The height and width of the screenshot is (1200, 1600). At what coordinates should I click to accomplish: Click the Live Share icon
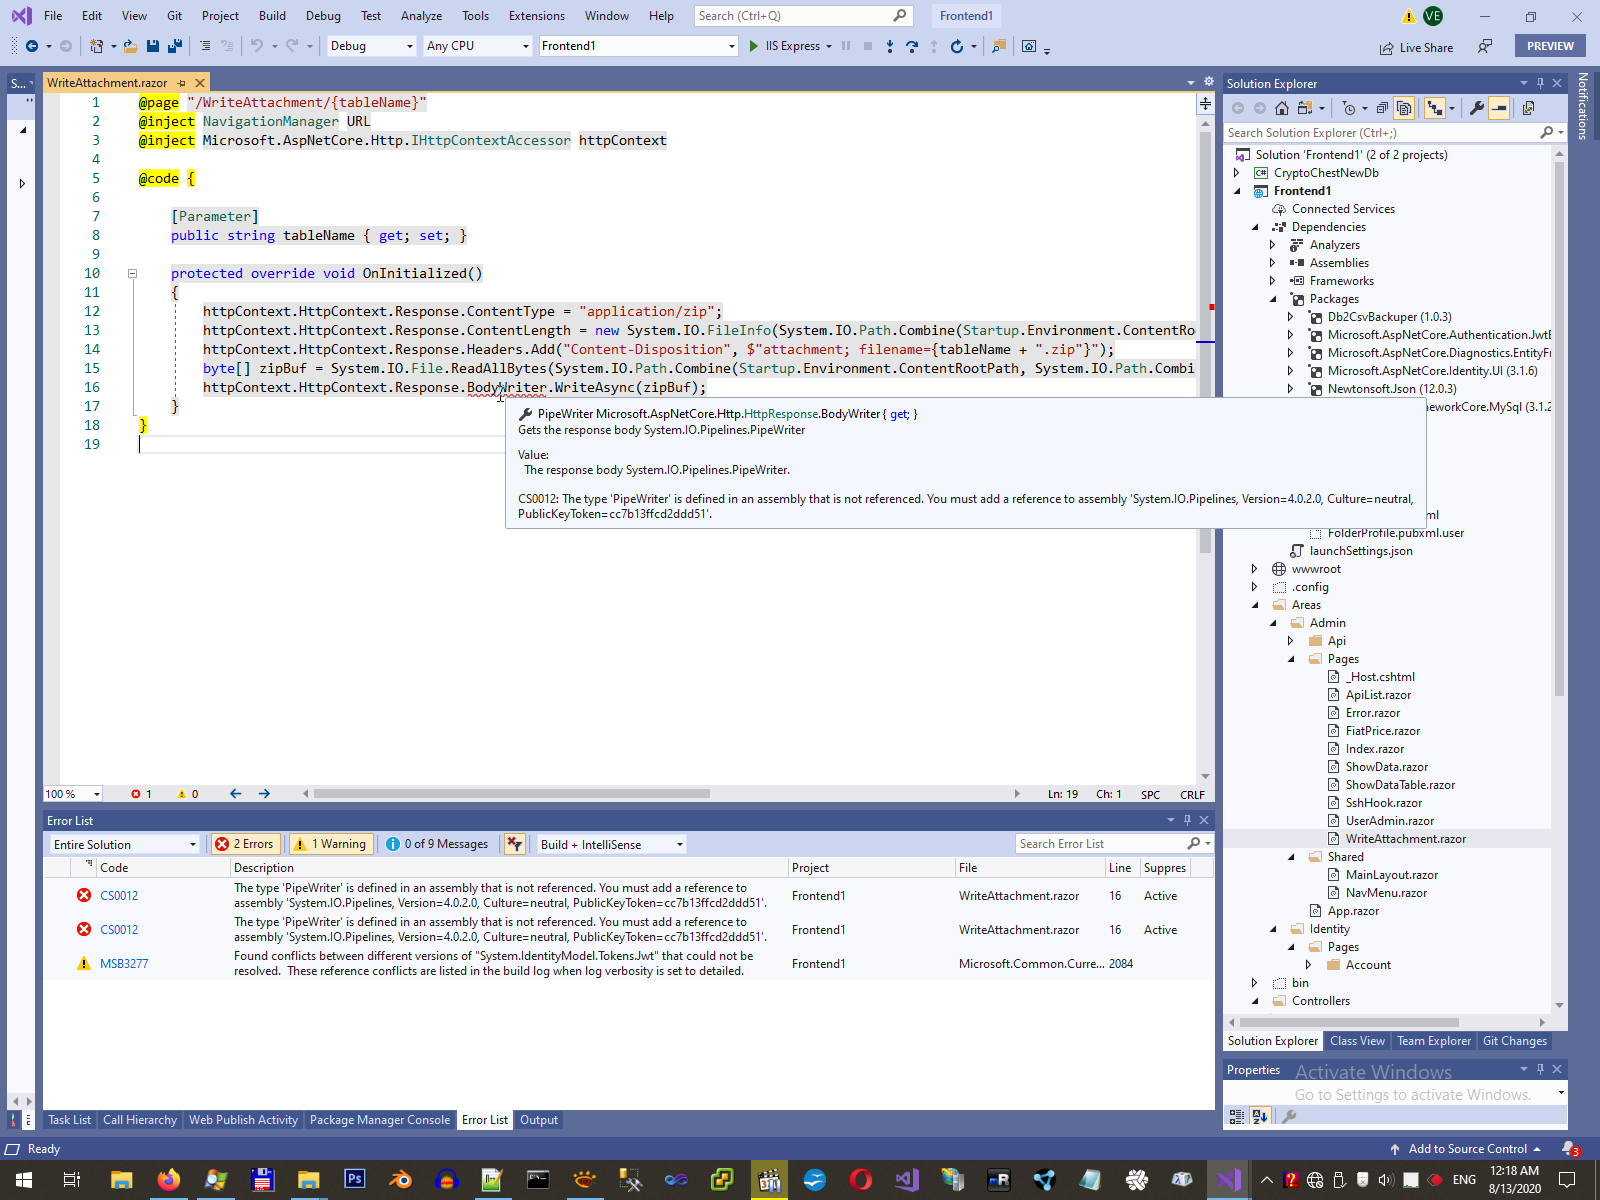(1386, 48)
